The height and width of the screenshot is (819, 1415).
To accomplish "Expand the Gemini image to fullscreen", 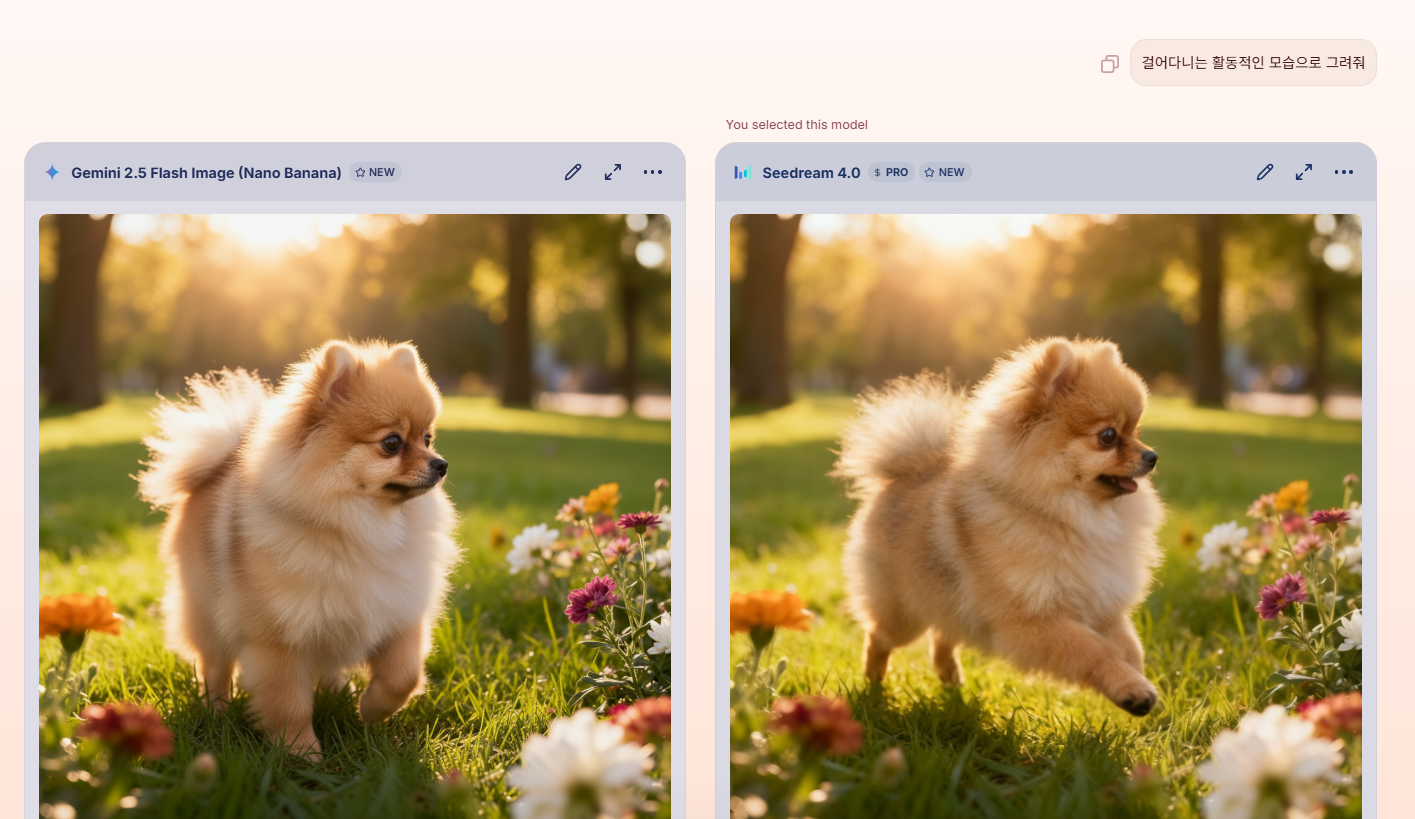I will click(613, 172).
